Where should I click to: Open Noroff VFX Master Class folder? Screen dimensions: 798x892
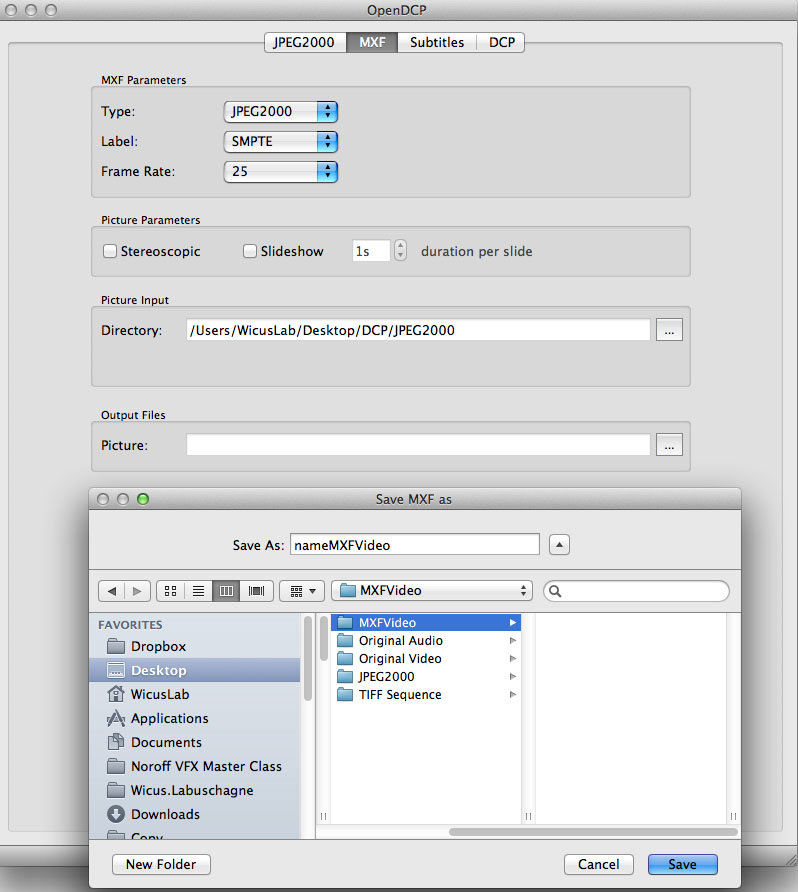[195, 766]
